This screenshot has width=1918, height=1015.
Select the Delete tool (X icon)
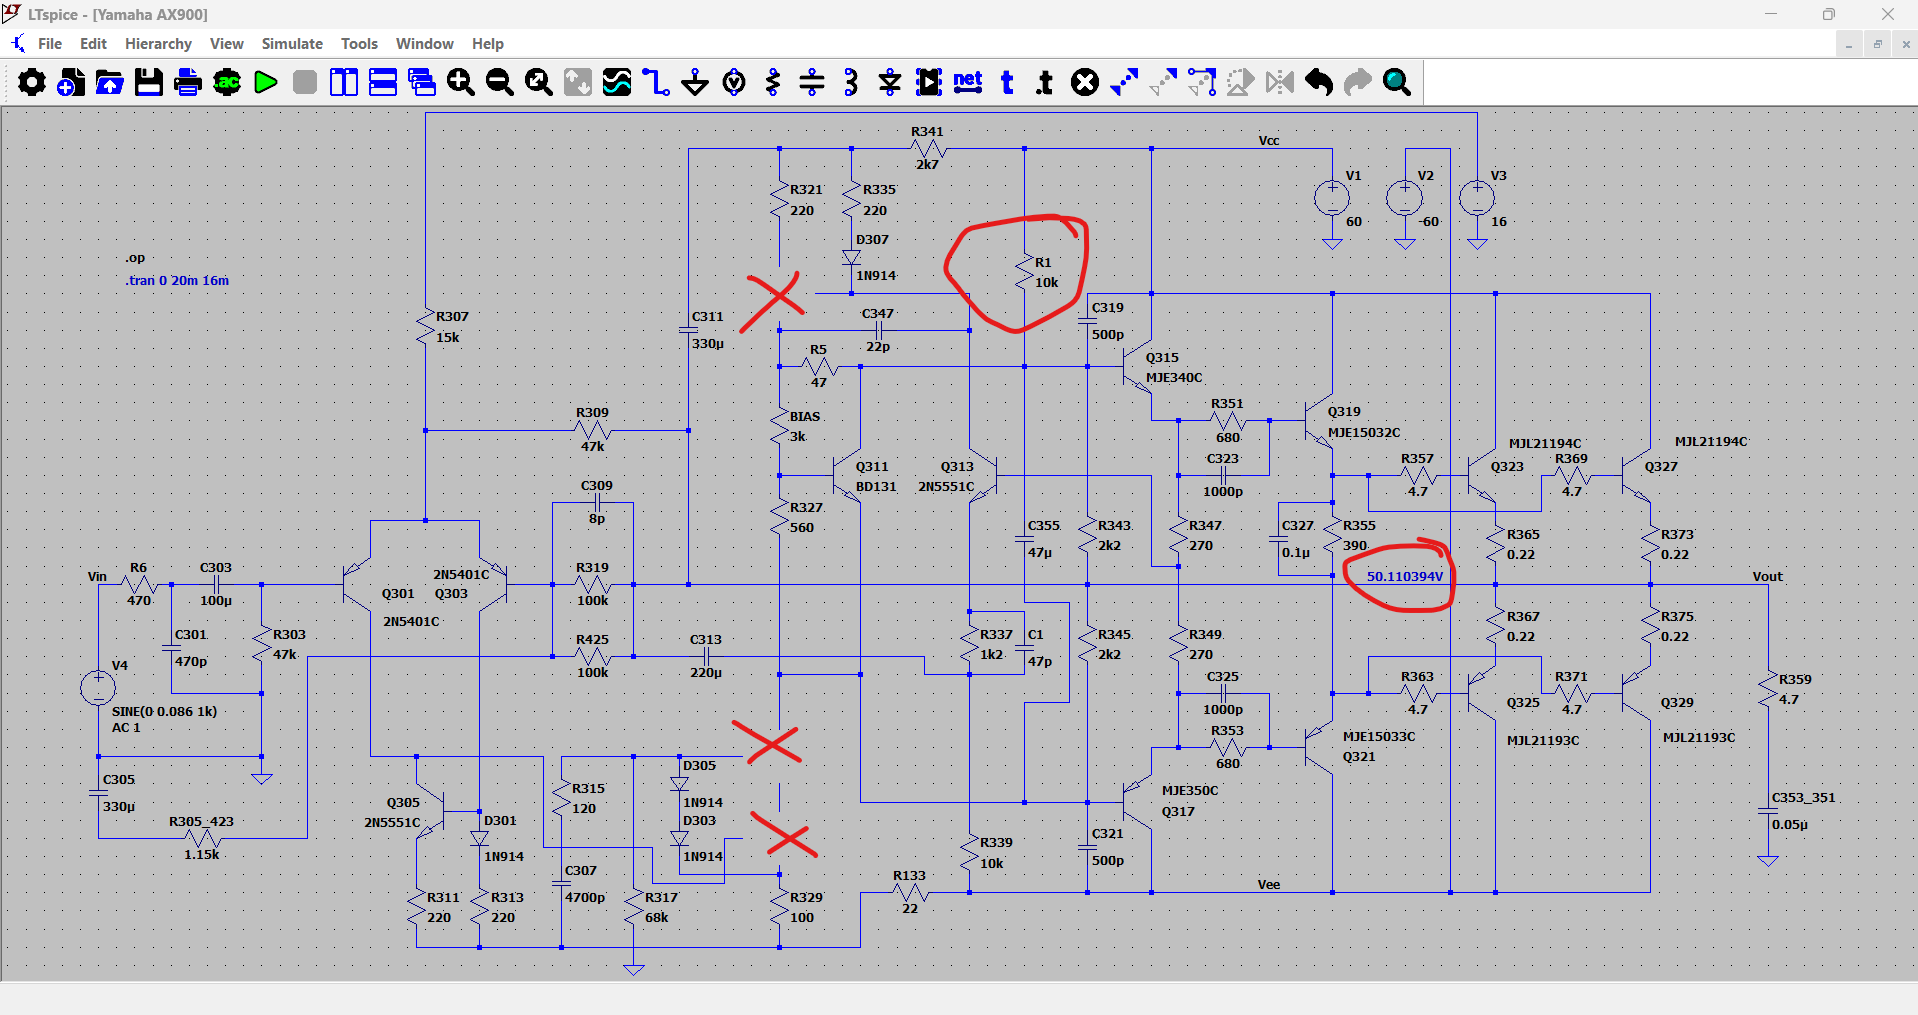(1085, 82)
